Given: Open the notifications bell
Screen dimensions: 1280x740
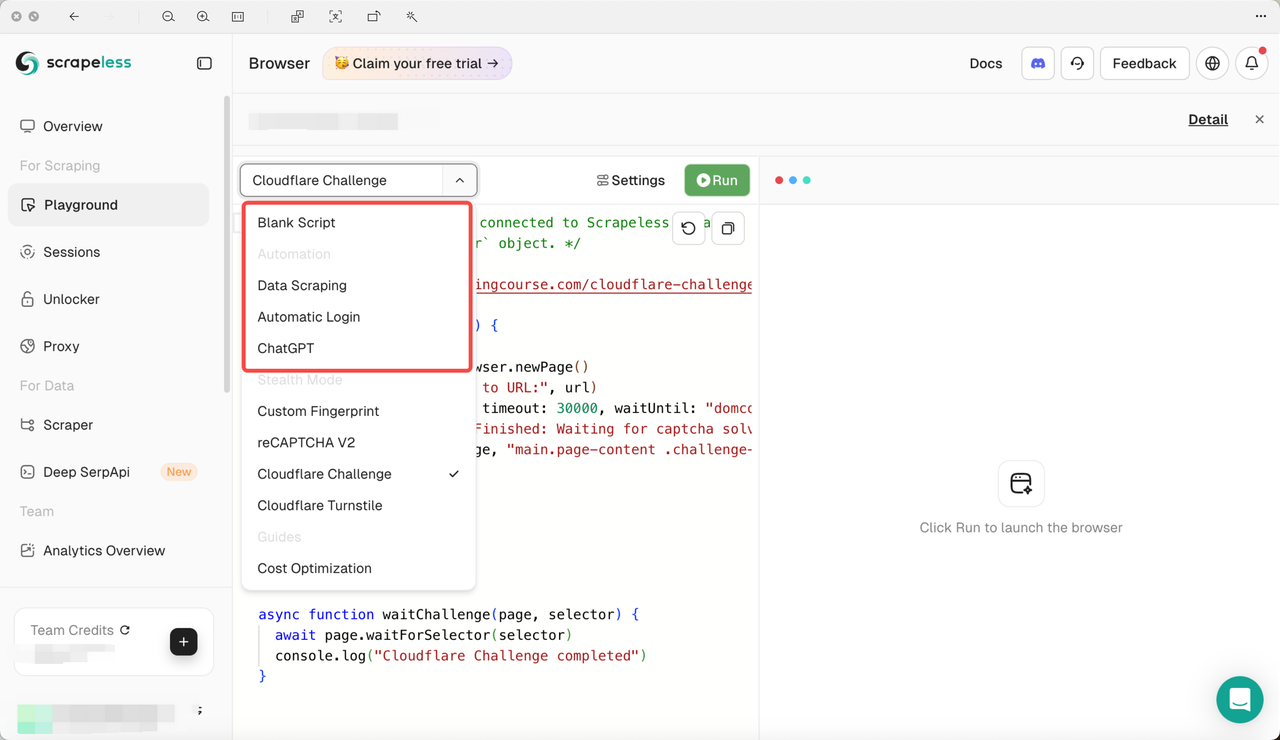Looking at the screenshot, I should click(x=1252, y=63).
